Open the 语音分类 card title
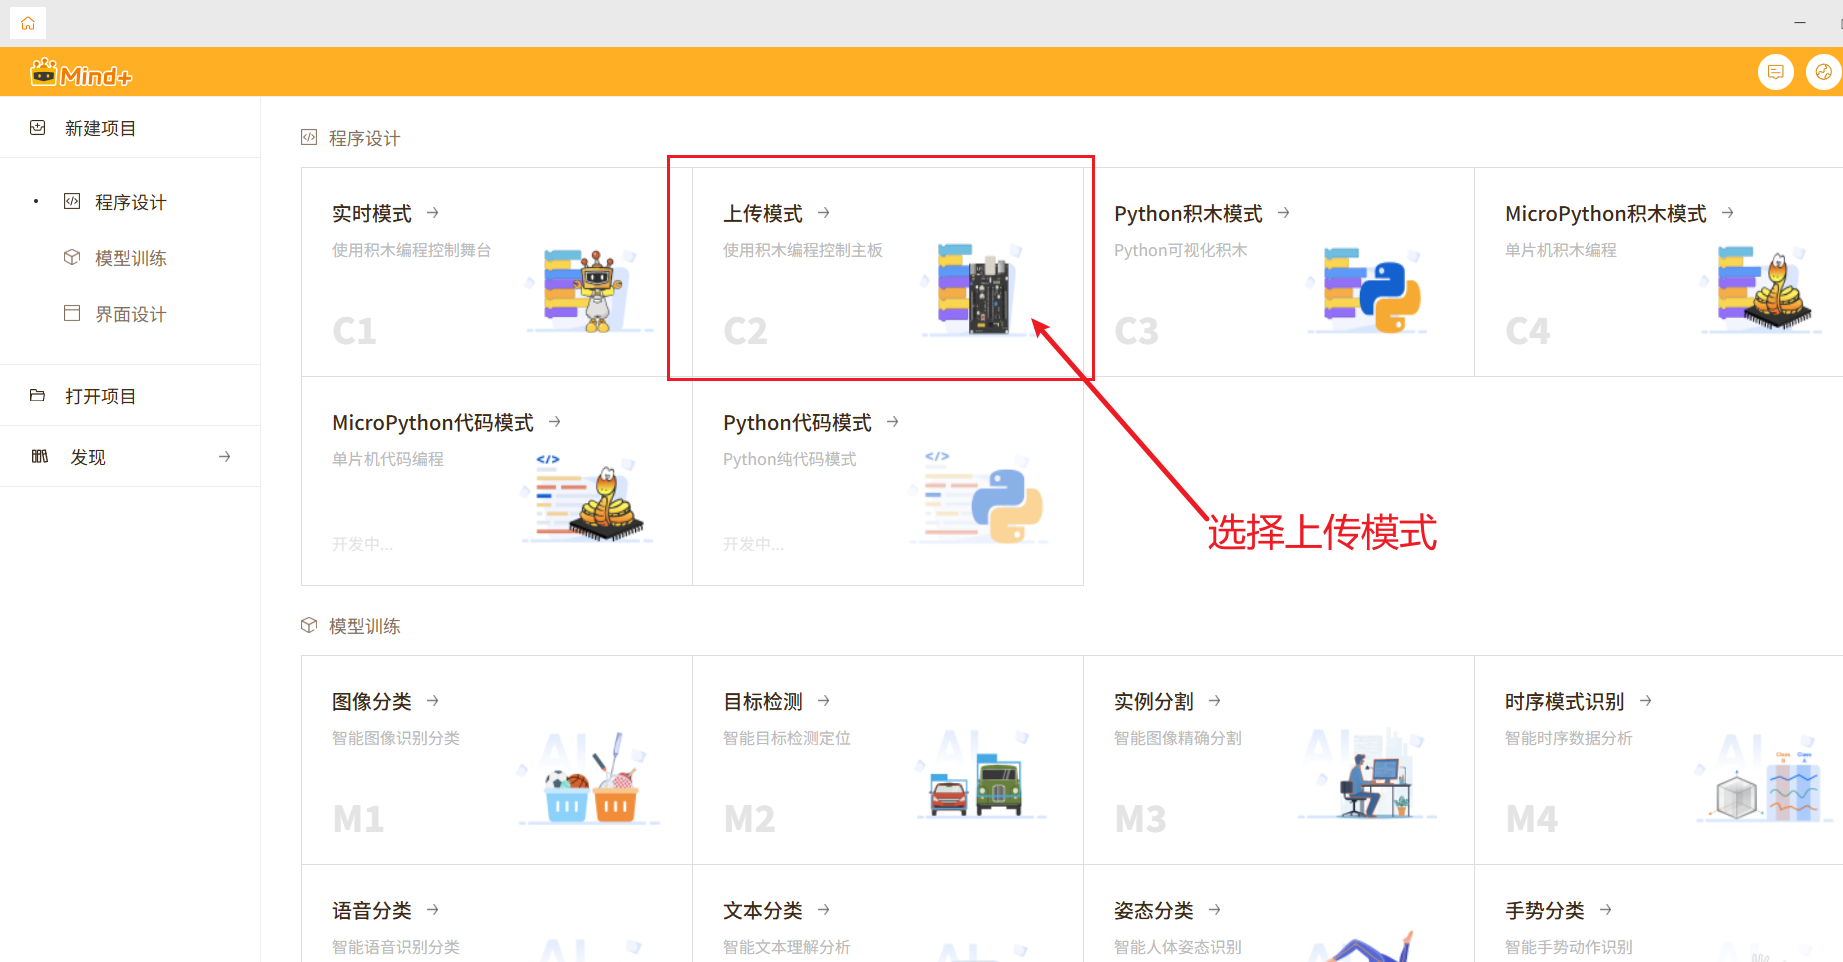This screenshot has width=1843, height=962. click(372, 911)
